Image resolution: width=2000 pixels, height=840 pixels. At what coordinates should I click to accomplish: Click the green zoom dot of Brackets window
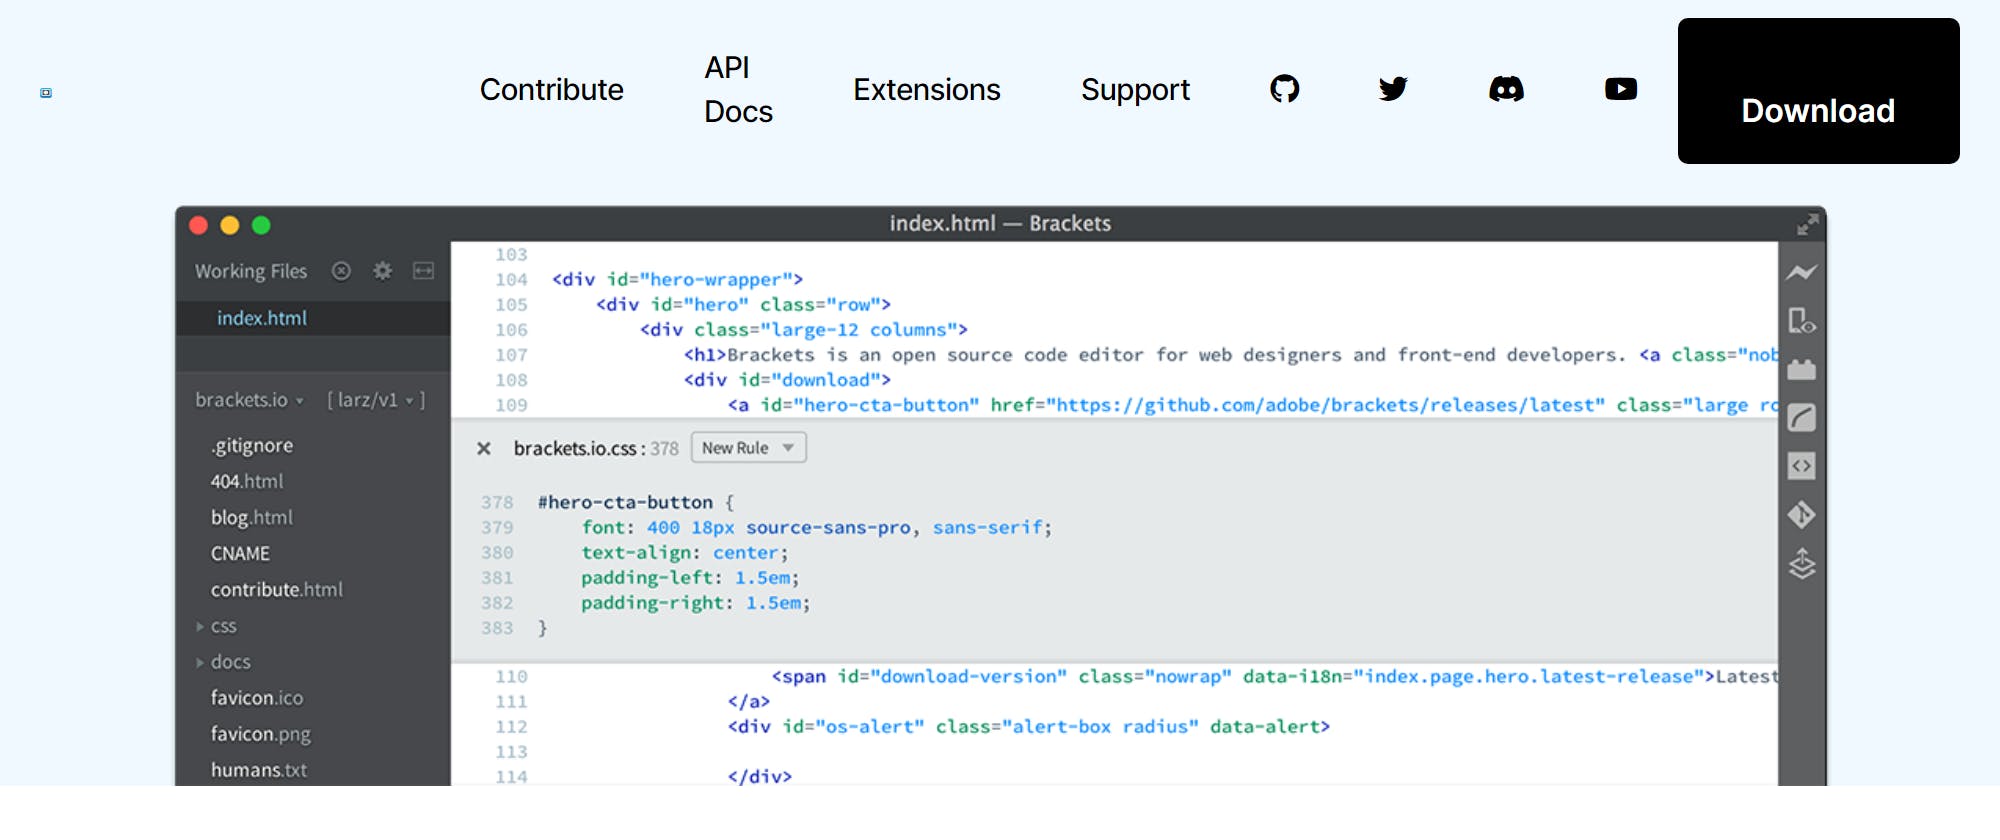[261, 225]
